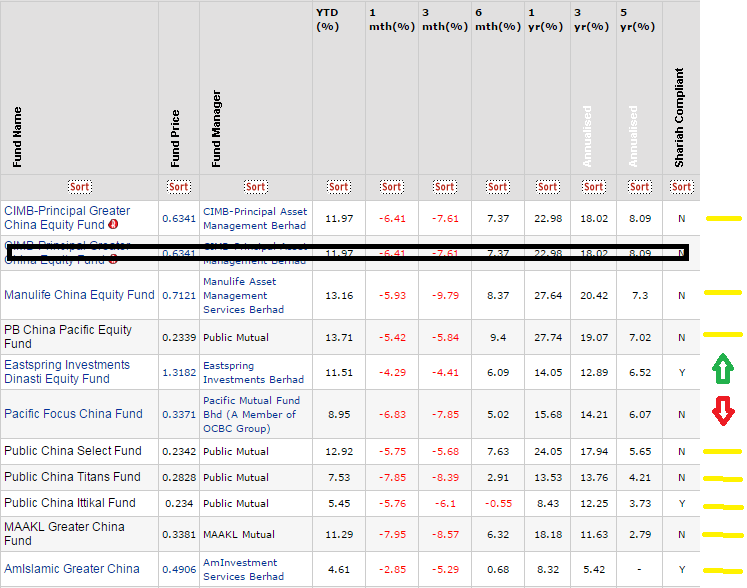747x588 pixels.
Task: Click the -7.85 three-month value for Pacific Focus
Action: click(445, 415)
